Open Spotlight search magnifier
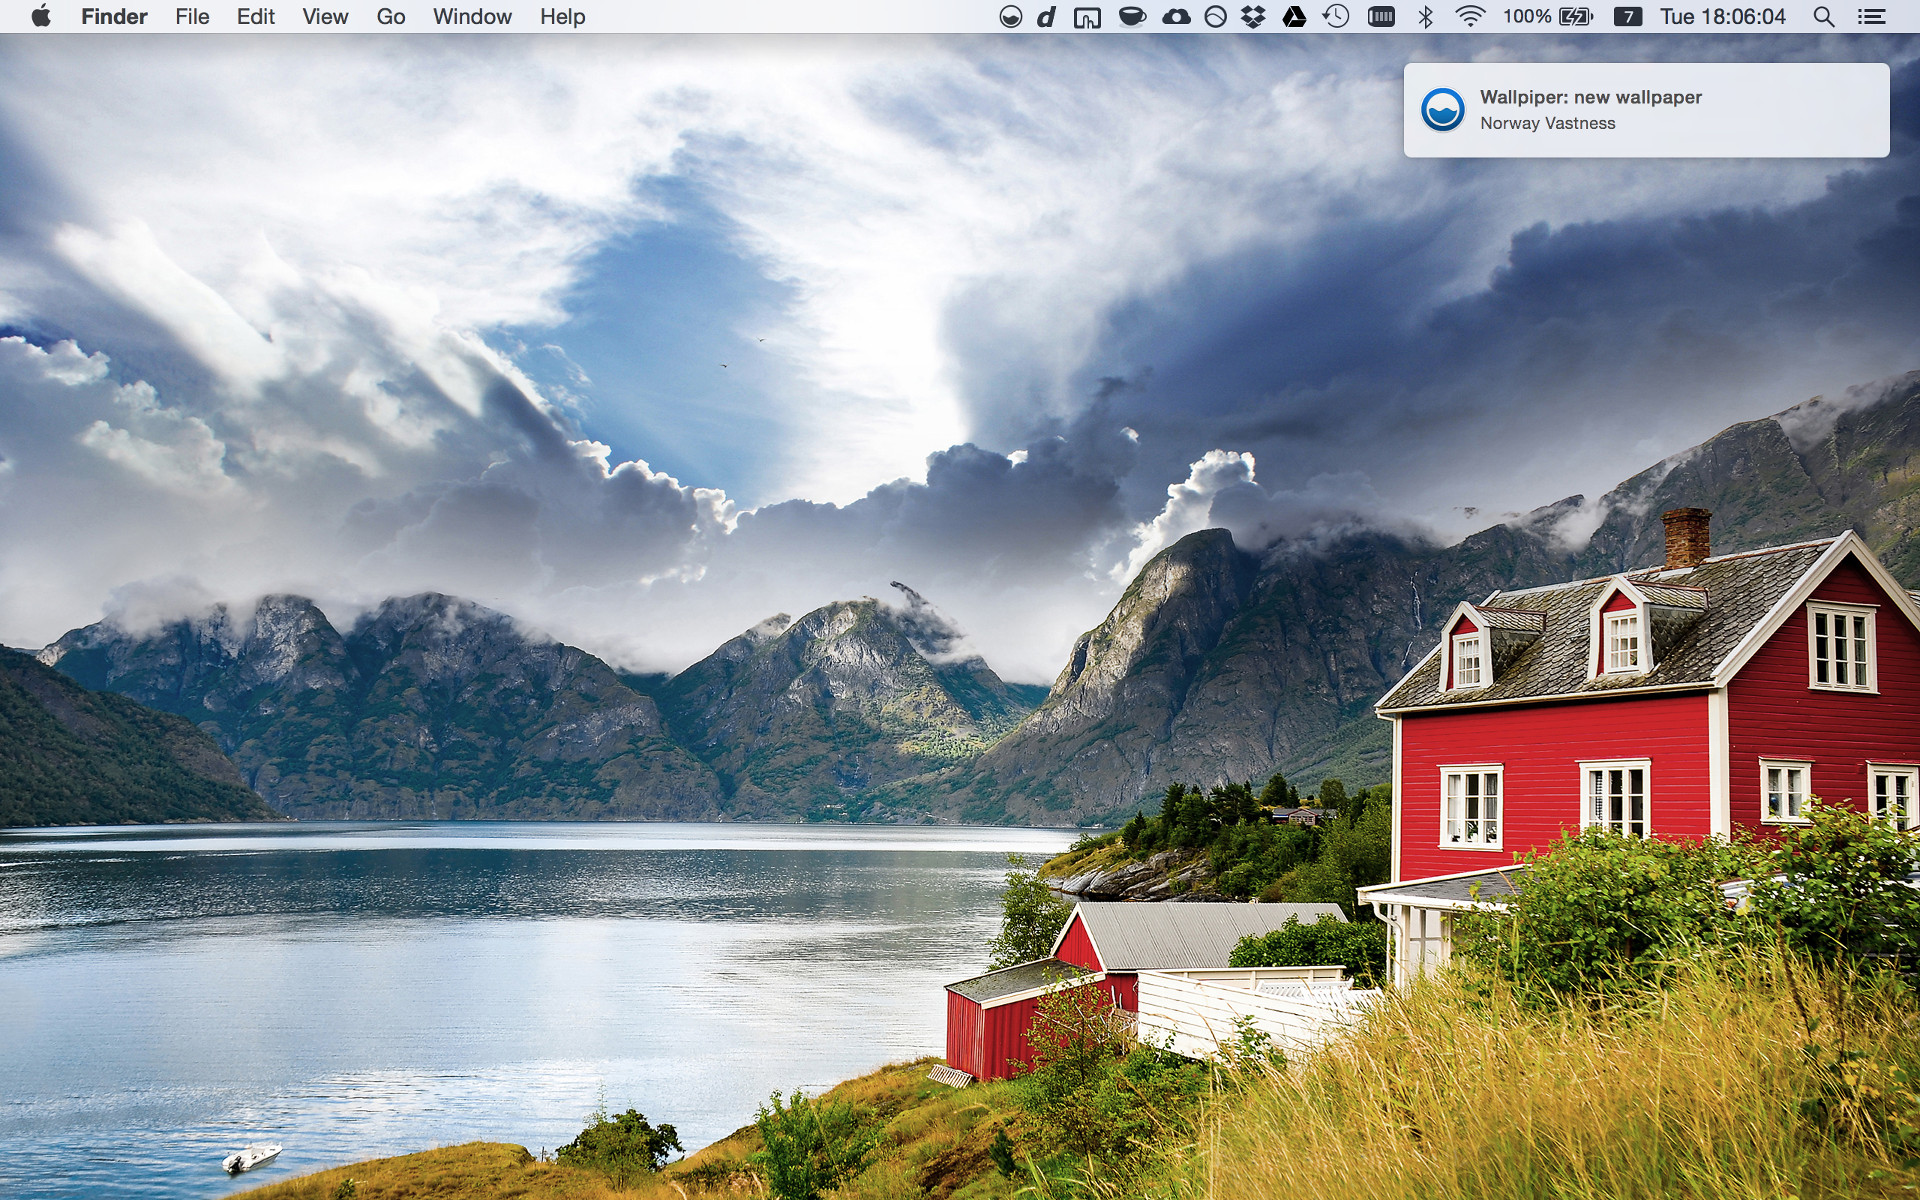This screenshot has width=1920, height=1200. click(x=1824, y=17)
